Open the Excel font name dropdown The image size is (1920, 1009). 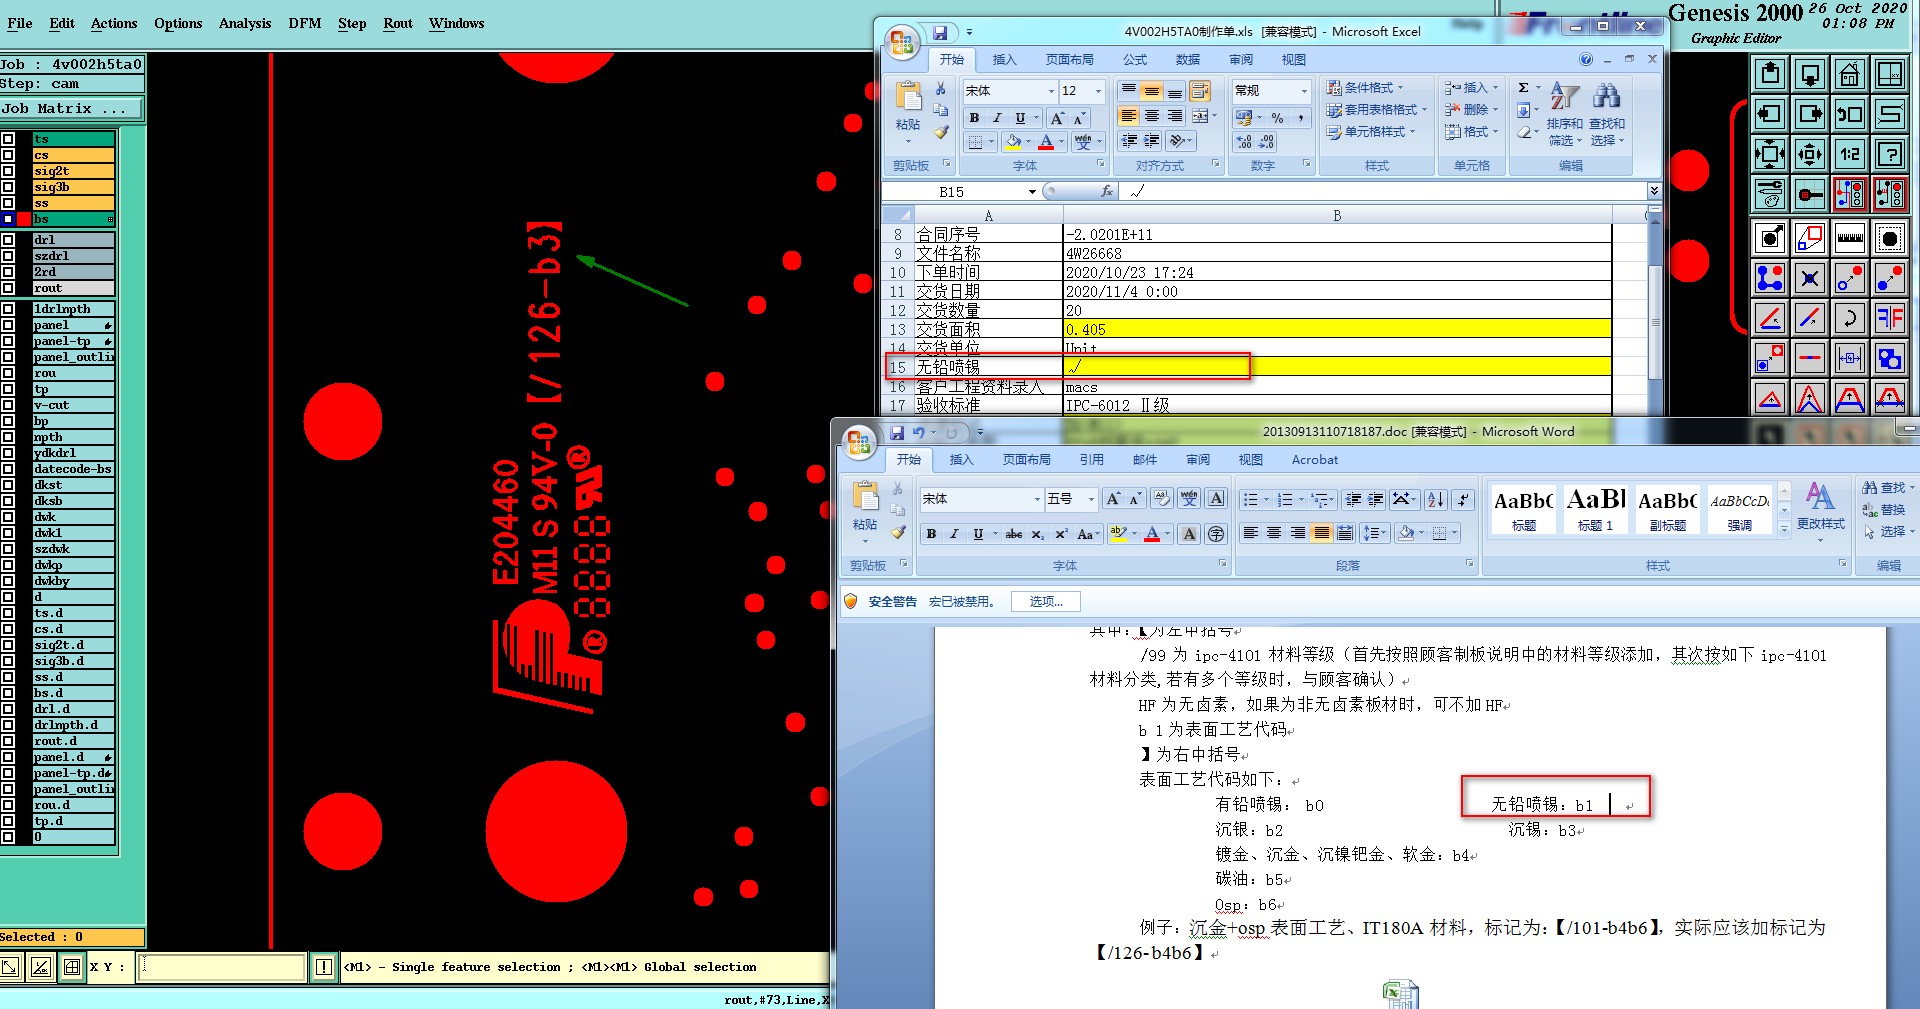(1051, 91)
